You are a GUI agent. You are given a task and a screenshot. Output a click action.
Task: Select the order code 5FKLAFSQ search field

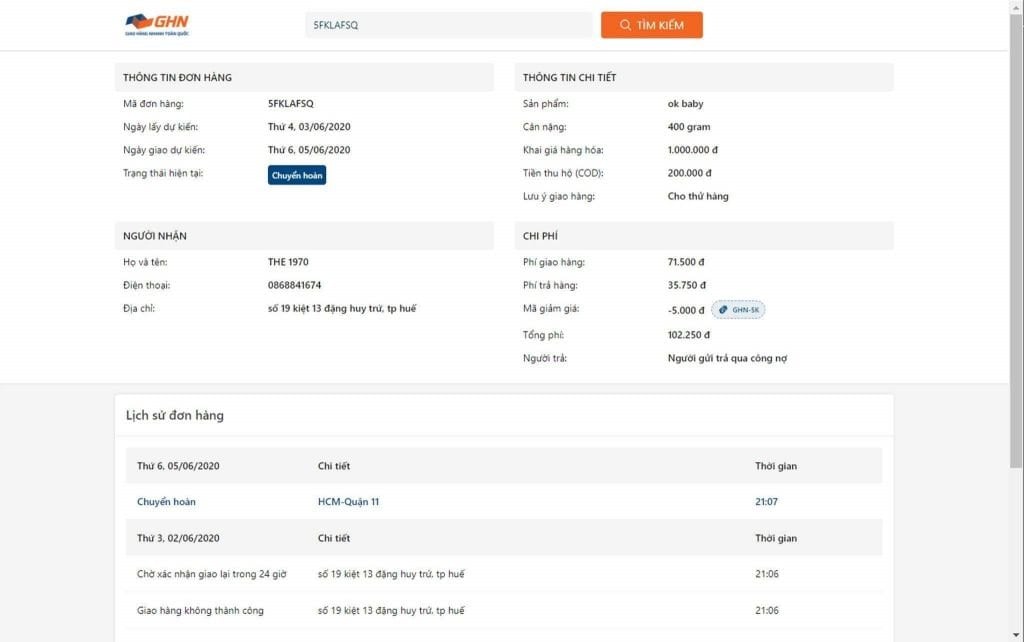pyautogui.click(x=448, y=25)
